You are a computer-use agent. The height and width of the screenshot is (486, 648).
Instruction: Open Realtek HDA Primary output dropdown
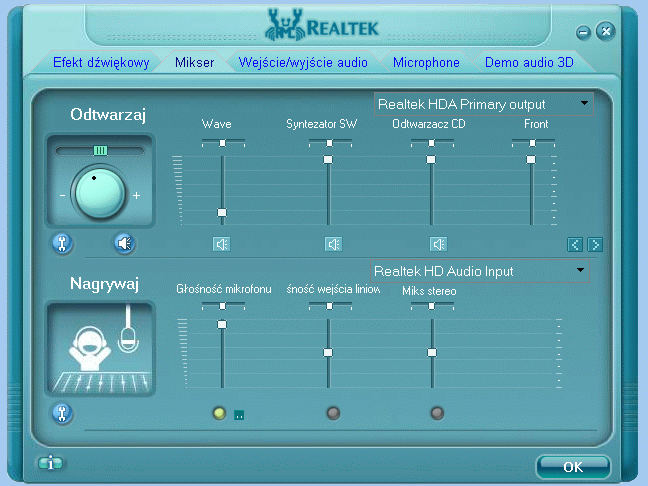tap(484, 104)
